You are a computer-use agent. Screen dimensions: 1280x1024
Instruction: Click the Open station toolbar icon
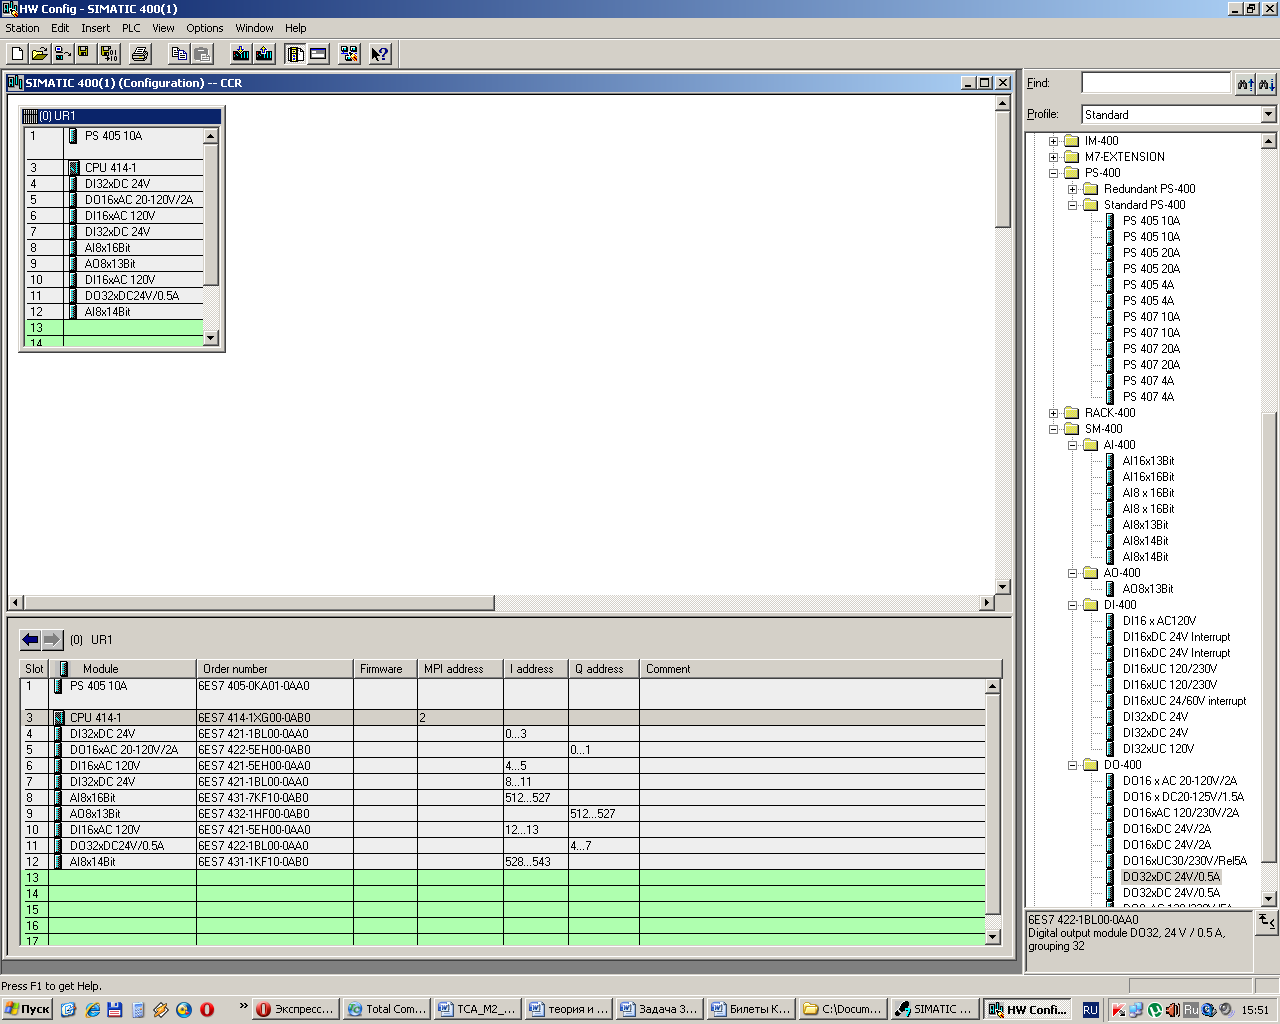click(39, 54)
